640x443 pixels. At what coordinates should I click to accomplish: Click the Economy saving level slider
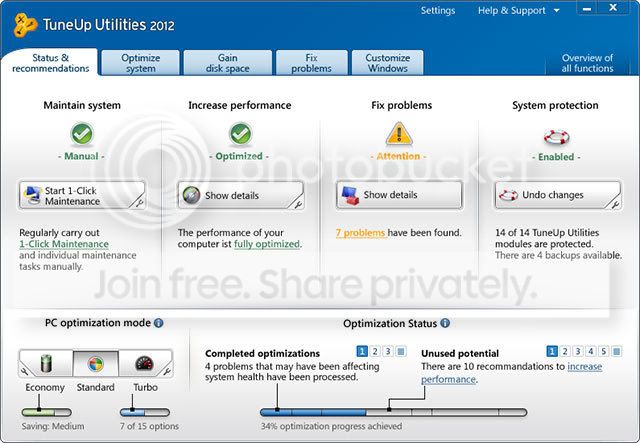click(x=46, y=412)
